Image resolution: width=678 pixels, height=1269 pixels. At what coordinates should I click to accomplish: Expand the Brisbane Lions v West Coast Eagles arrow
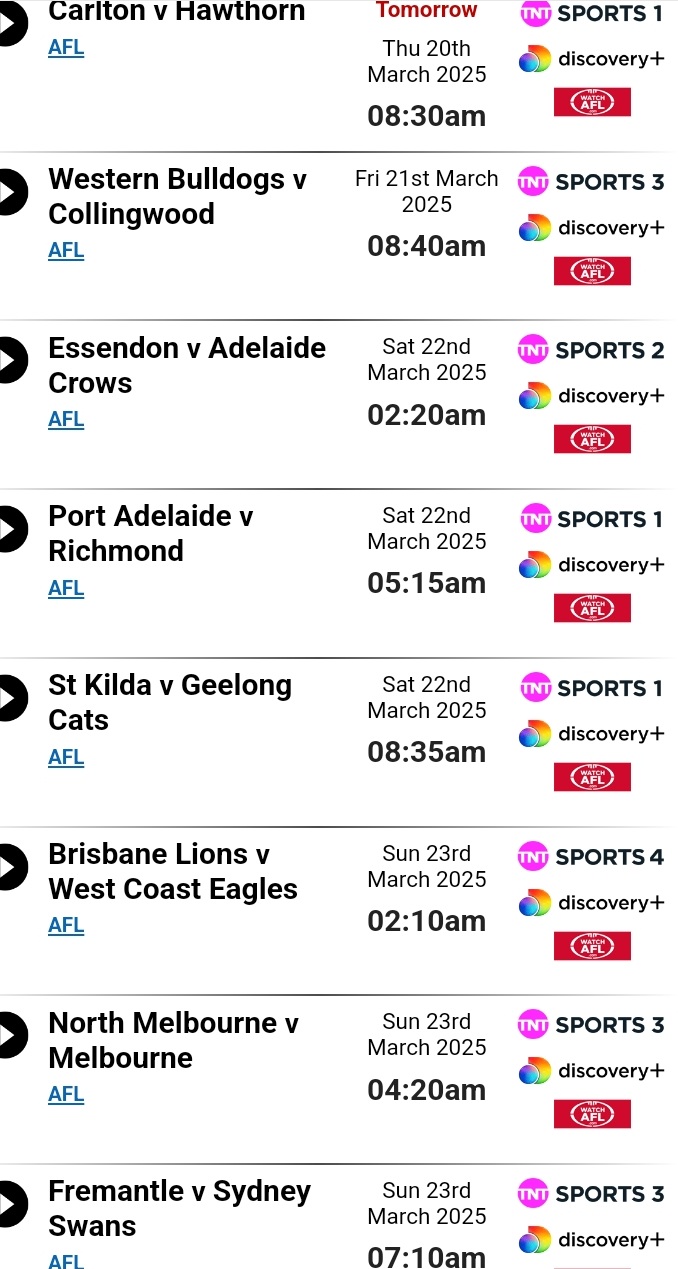[x=12, y=866]
